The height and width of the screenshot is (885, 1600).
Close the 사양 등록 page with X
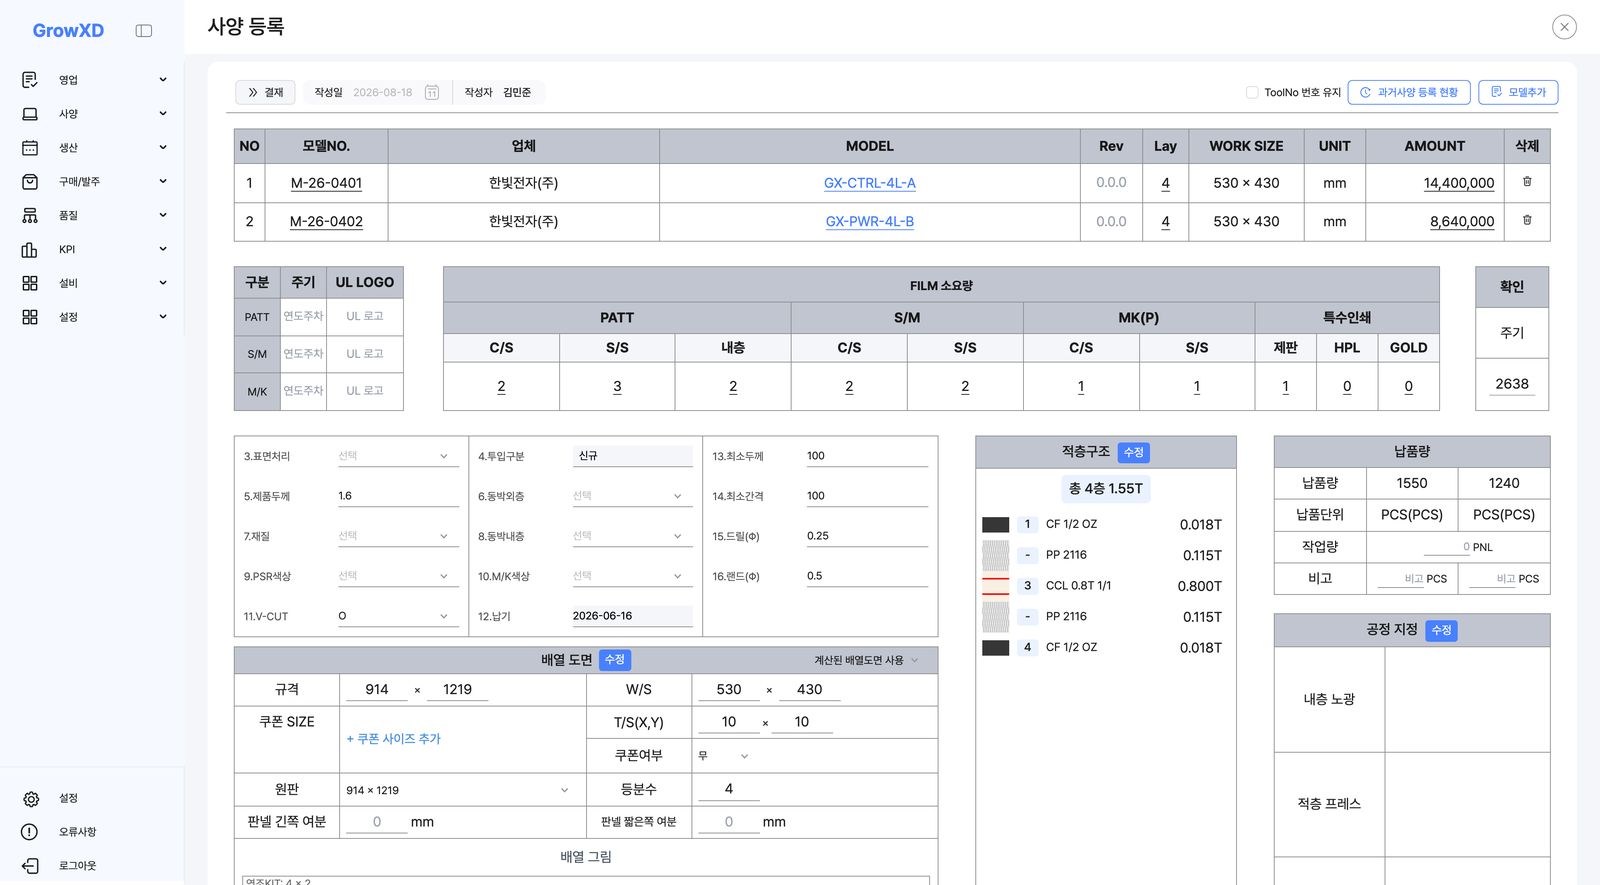(x=1565, y=27)
